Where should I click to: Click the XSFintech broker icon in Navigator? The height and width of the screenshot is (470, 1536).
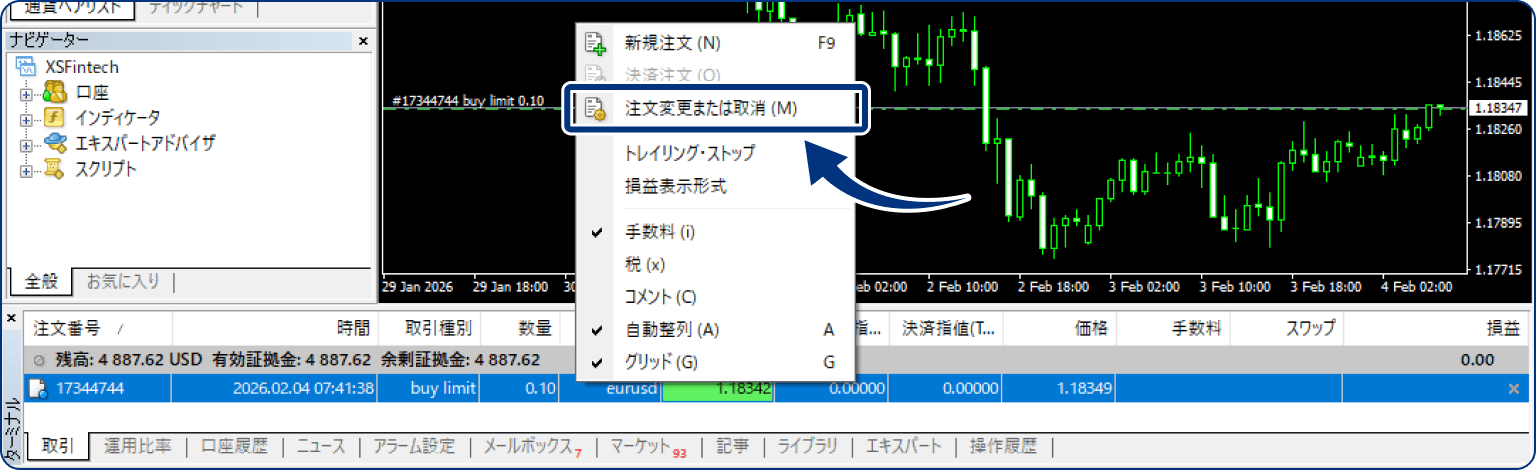tap(27, 67)
